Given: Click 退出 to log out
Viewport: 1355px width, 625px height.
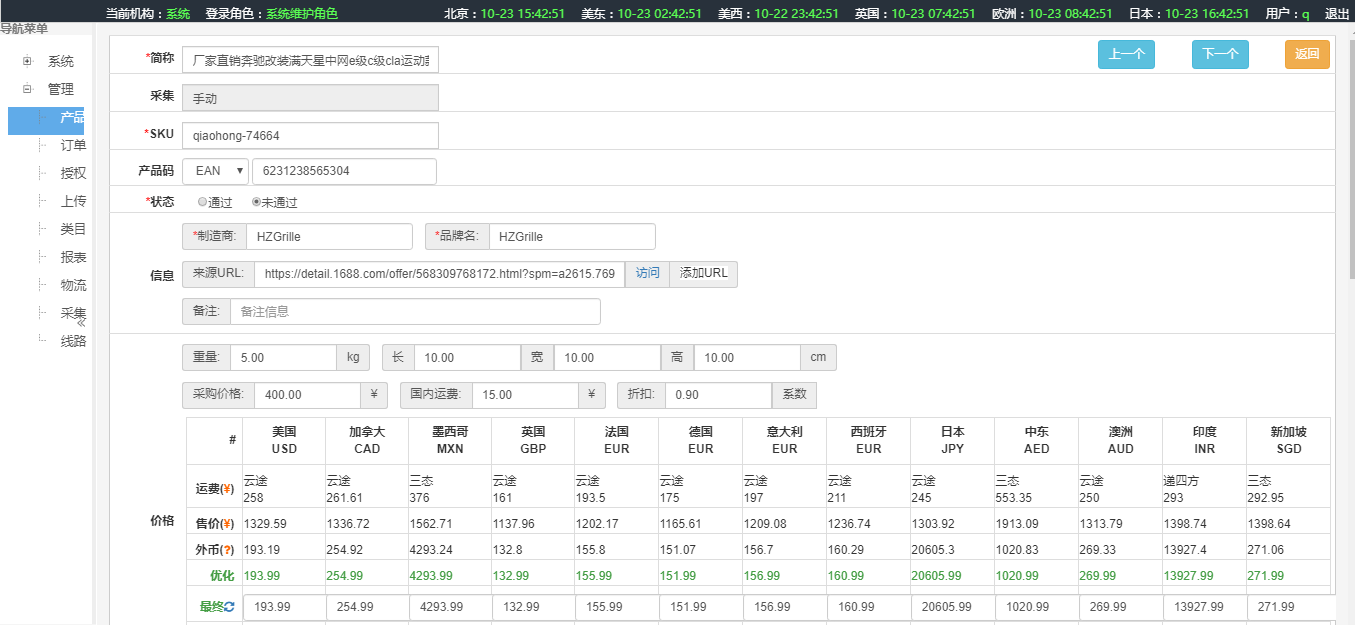Looking at the screenshot, I should (x=1337, y=14).
